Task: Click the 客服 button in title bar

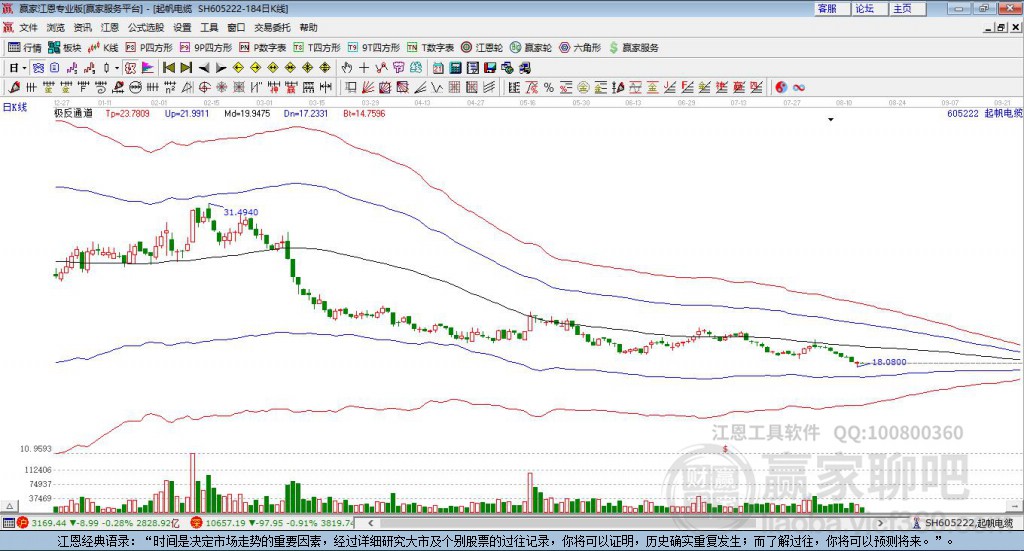Action: (832, 8)
